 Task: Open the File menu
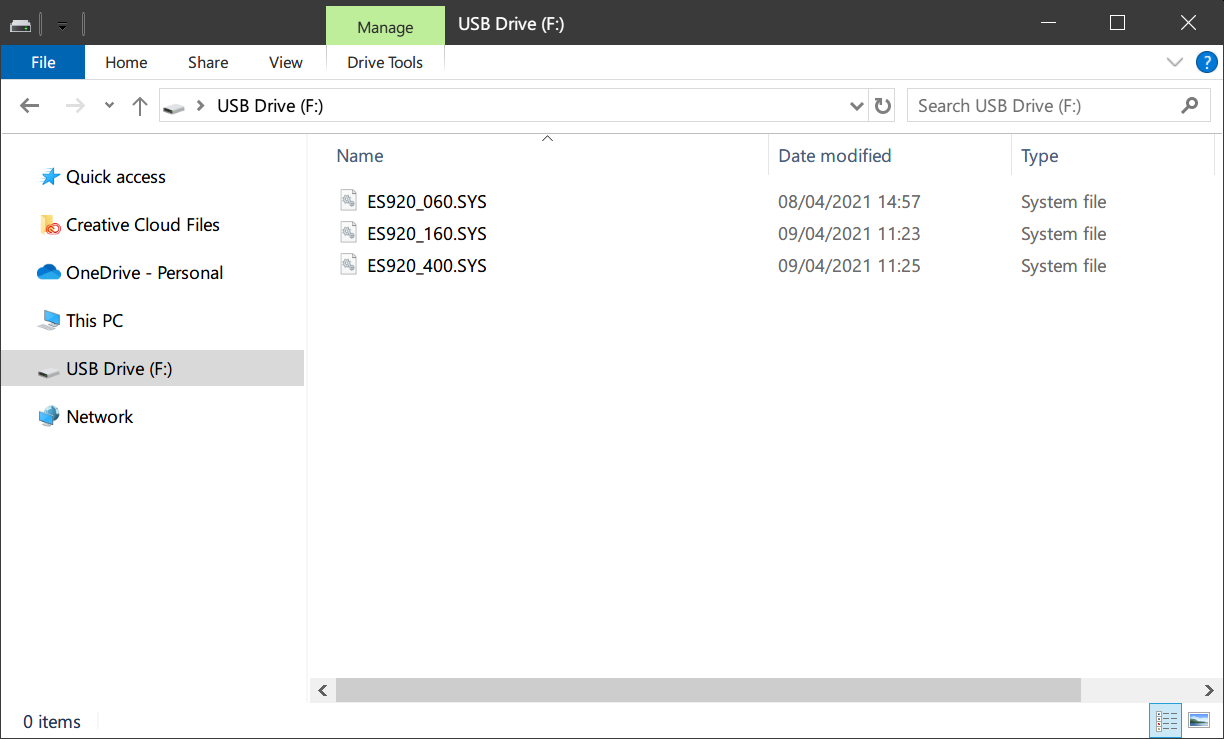pyautogui.click(x=43, y=62)
